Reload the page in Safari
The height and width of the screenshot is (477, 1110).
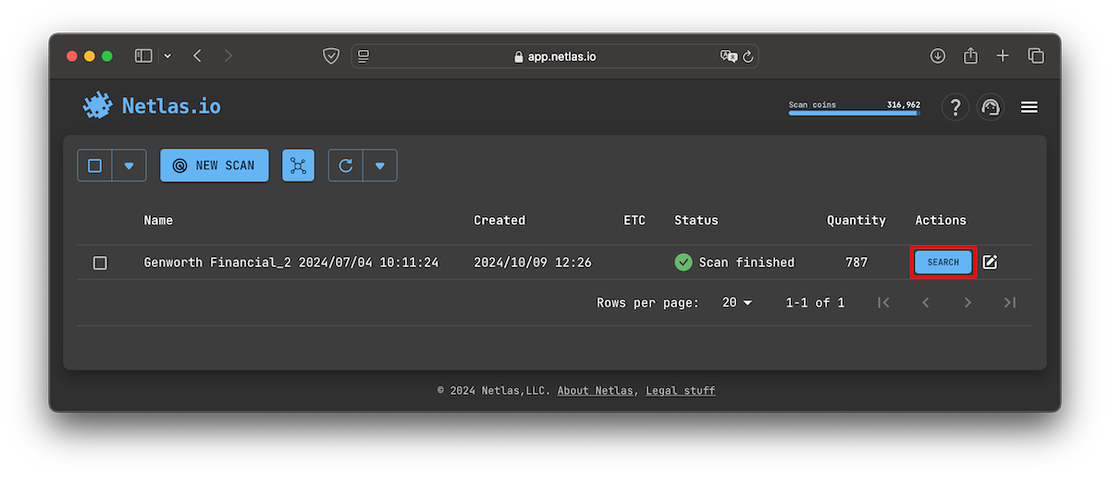(748, 56)
